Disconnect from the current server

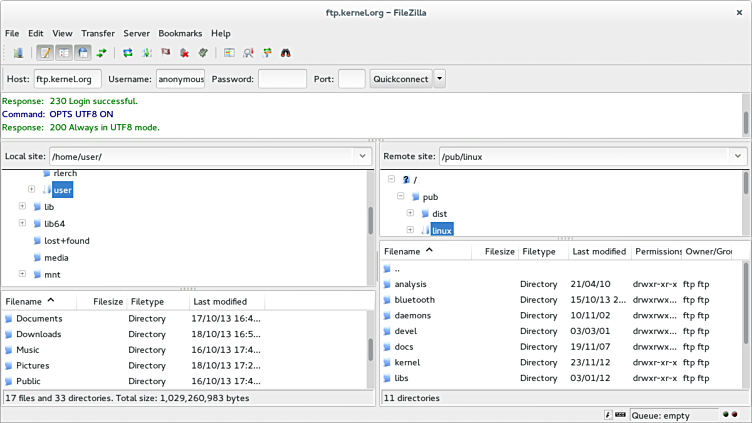tap(185, 53)
